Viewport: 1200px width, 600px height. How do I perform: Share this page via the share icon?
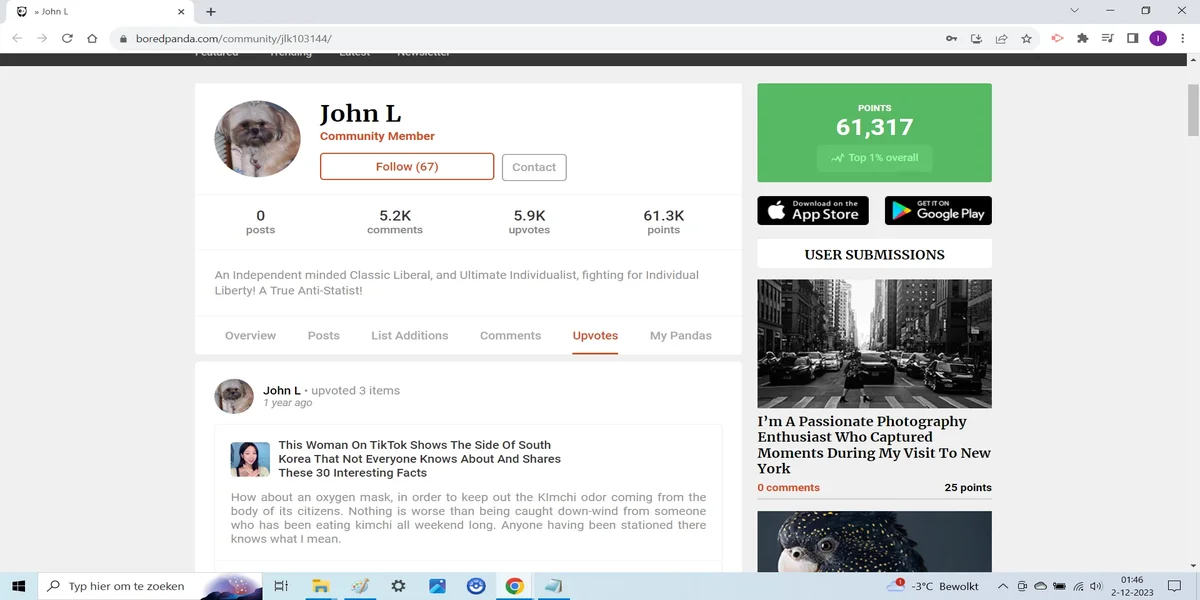[1001, 38]
